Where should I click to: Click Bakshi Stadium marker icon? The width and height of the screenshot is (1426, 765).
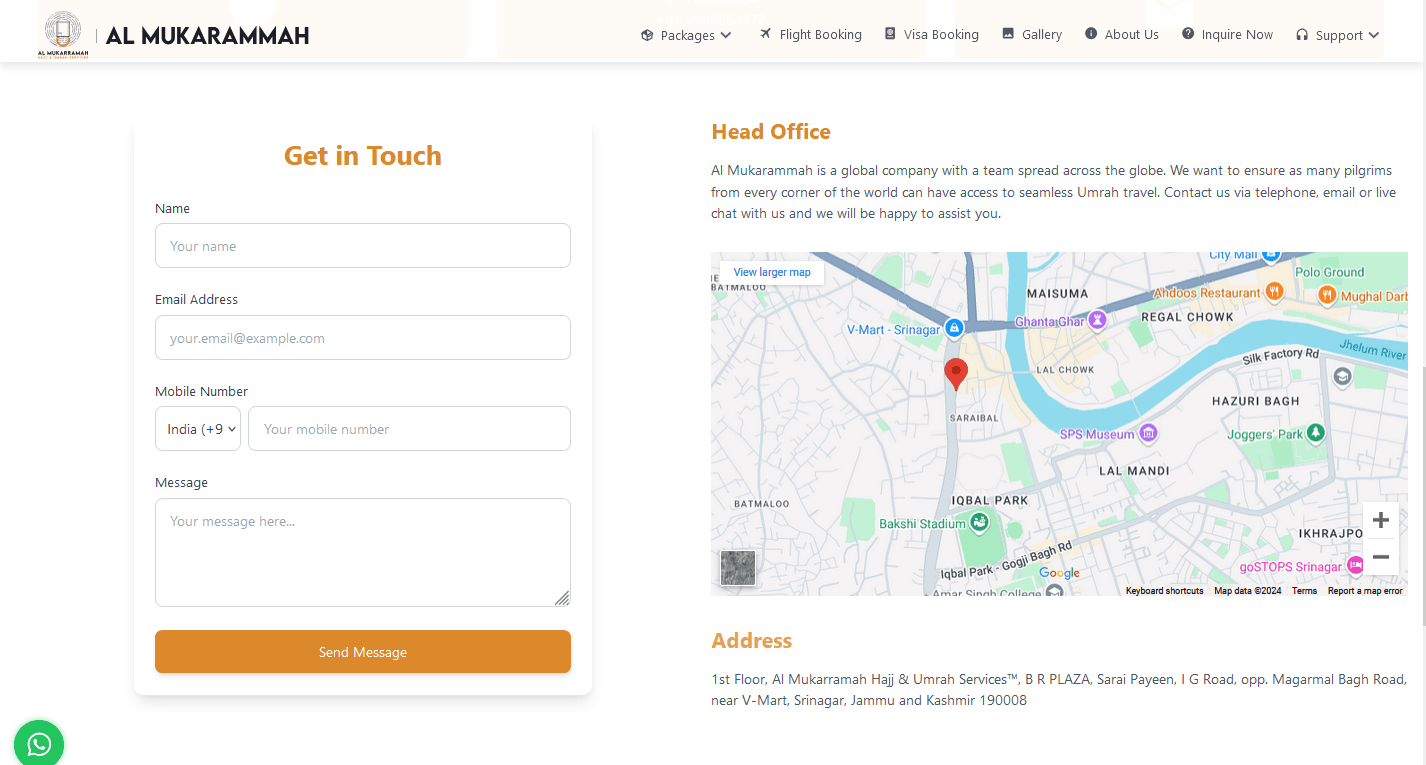pyautogui.click(x=980, y=522)
